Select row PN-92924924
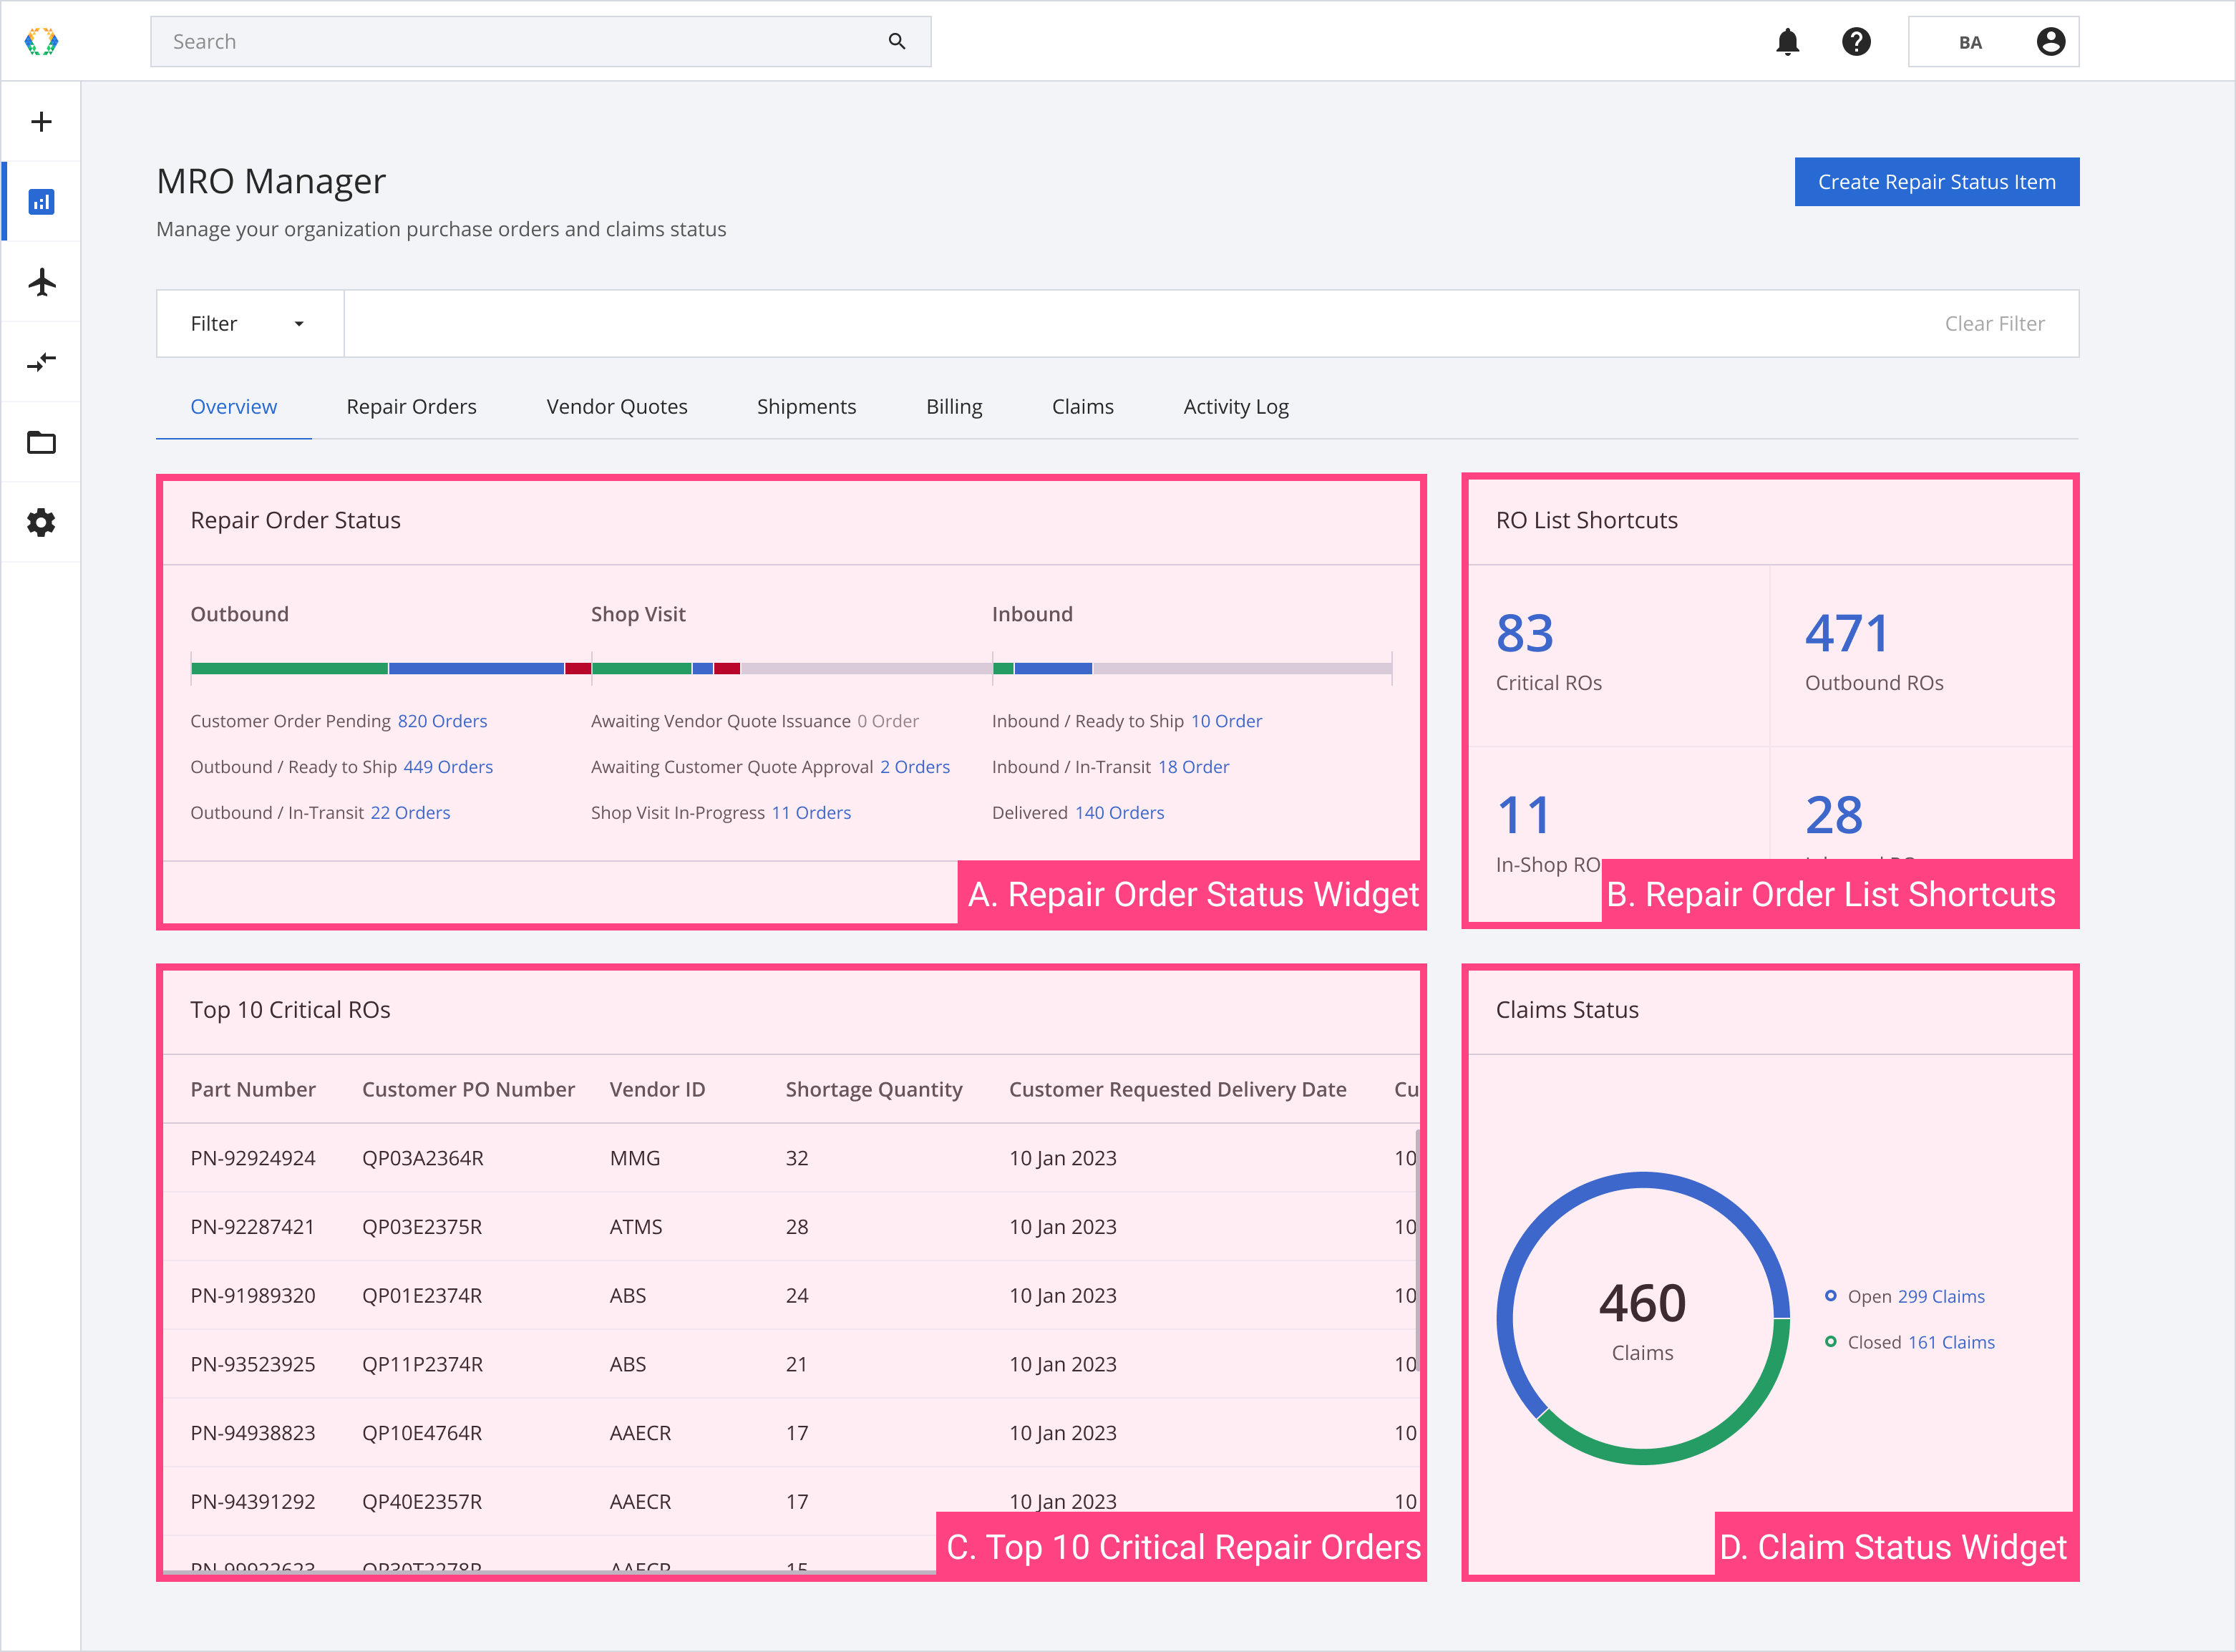Screen dimensions: 2236x1652 click(x=790, y=1158)
